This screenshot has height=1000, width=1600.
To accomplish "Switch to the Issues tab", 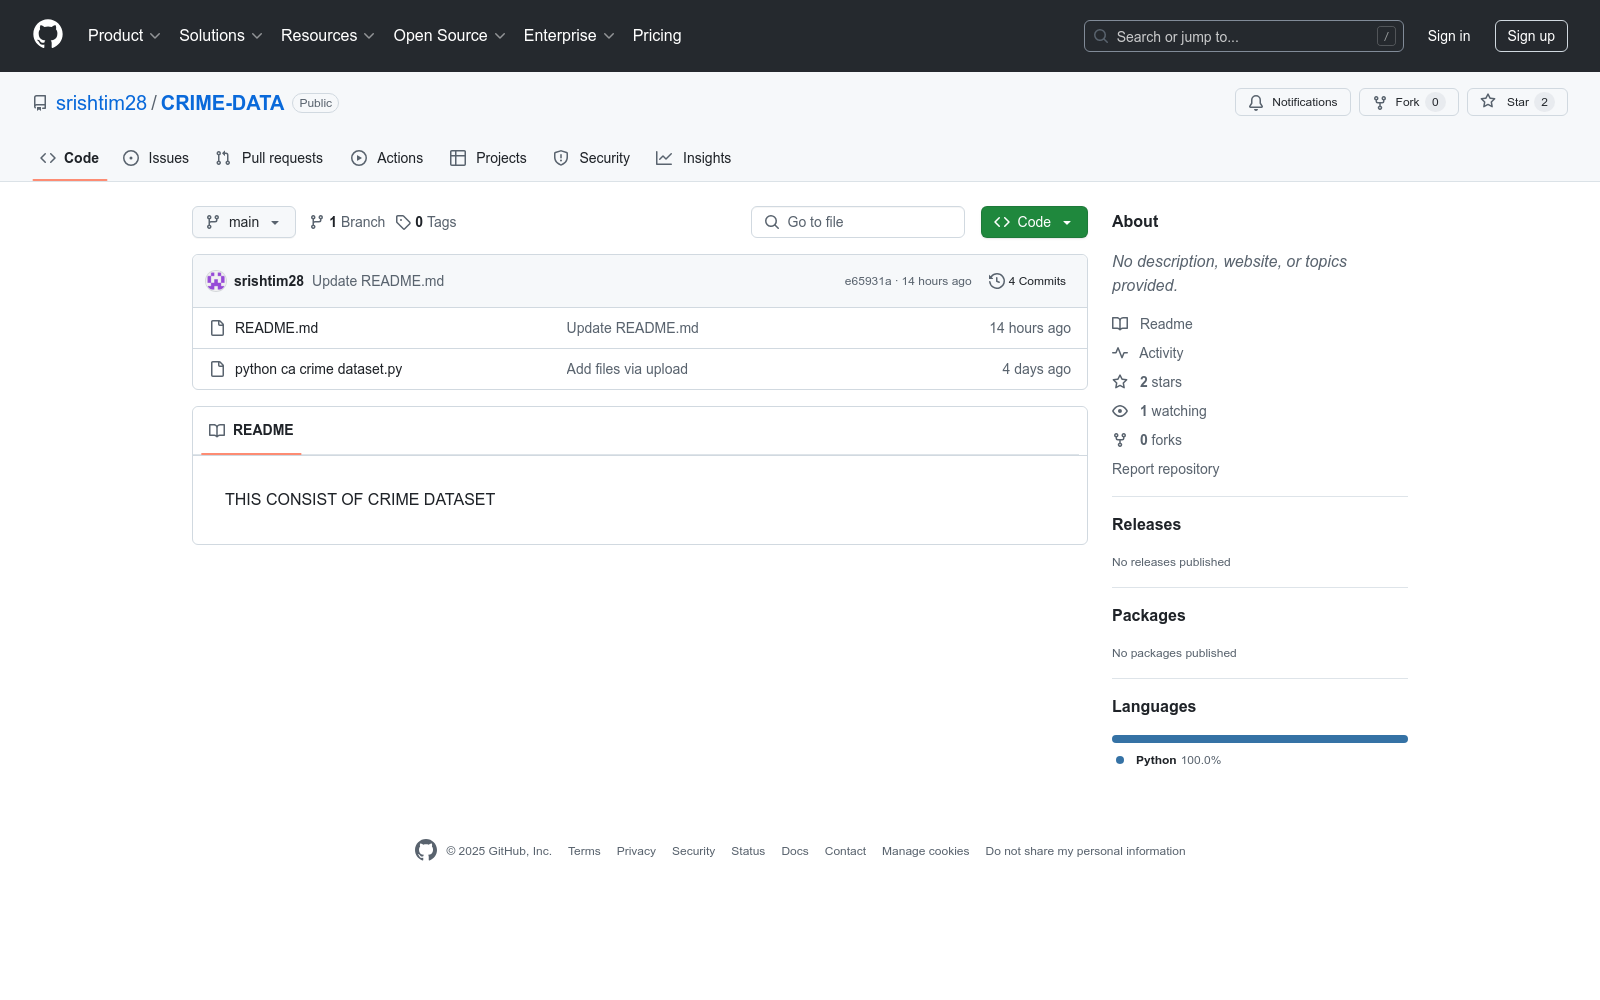I will tap(156, 158).
